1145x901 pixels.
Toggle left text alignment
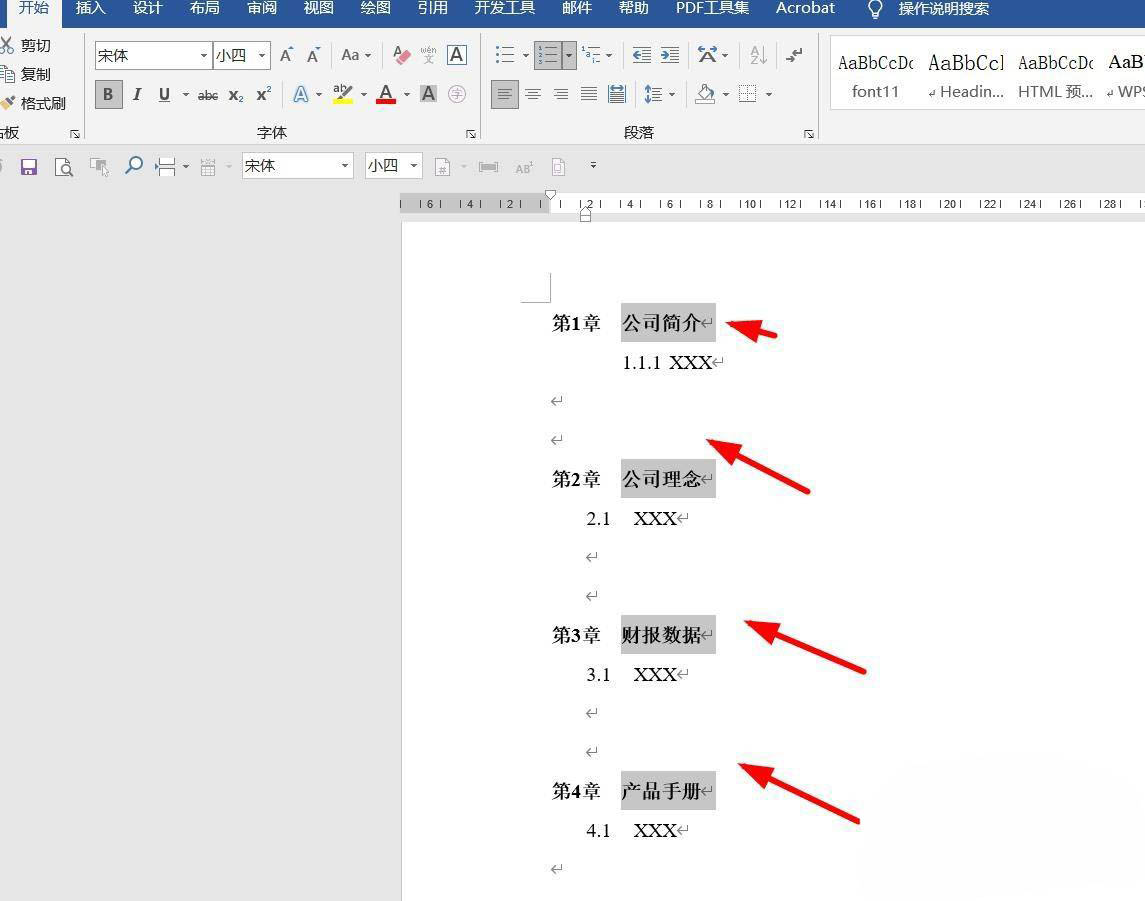pos(505,94)
